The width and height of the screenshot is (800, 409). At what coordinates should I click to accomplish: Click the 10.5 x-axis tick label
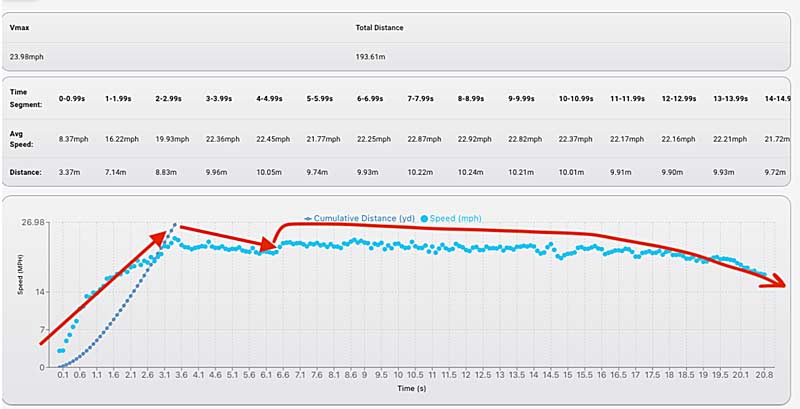click(x=416, y=375)
